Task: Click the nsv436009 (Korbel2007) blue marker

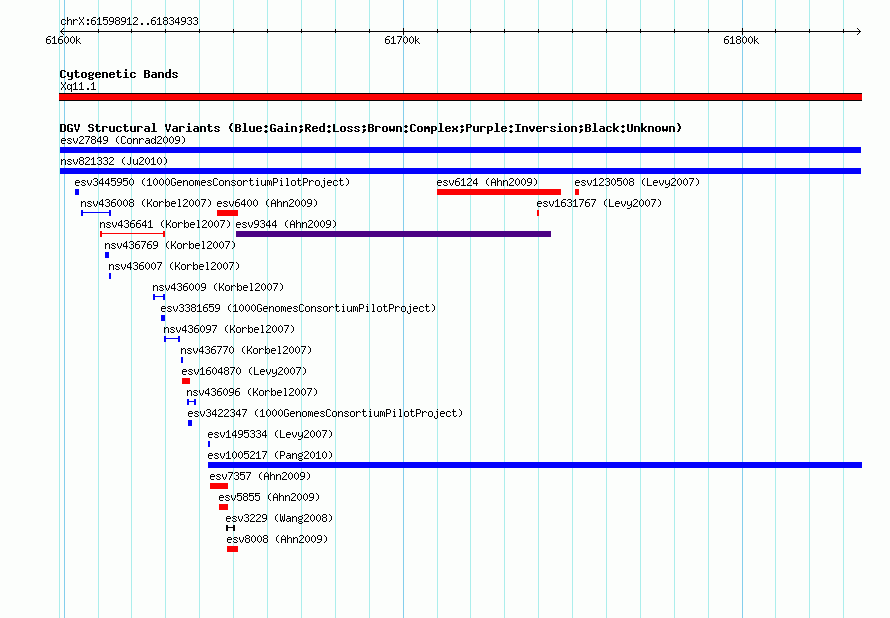Action: coord(159,297)
